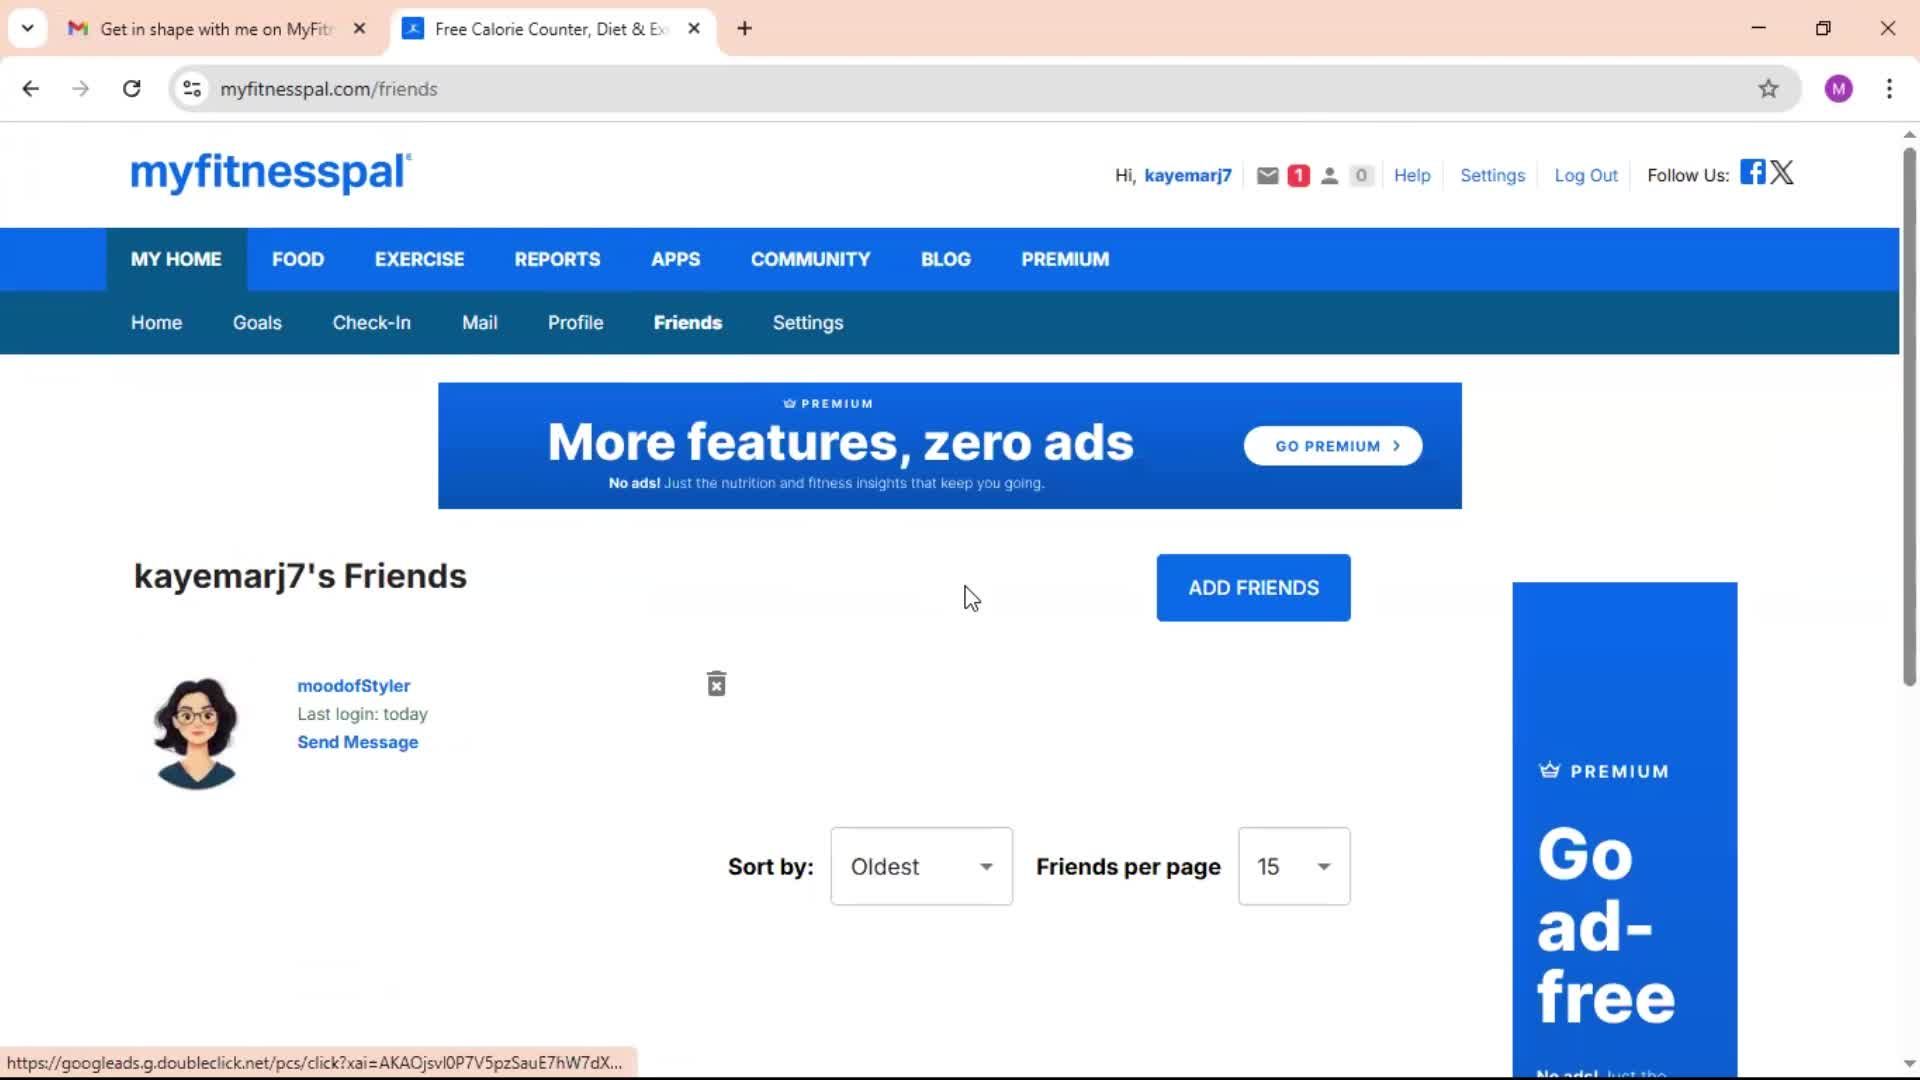1920x1080 pixels.
Task: Go to the Profile submenu
Action: pos(575,323)
